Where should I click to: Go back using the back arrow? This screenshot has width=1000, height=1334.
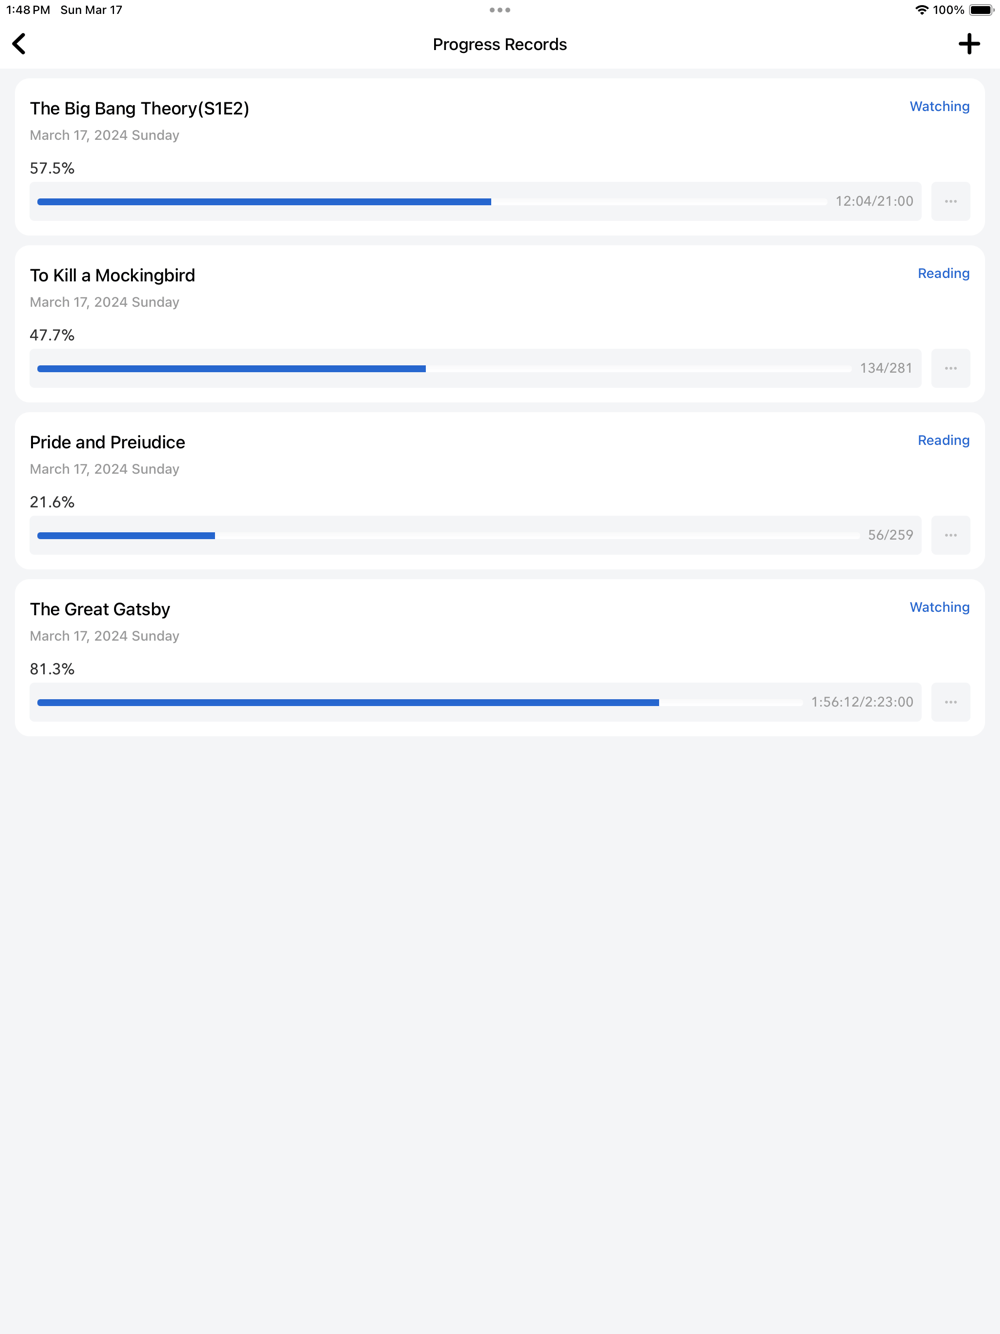point(19,44)
